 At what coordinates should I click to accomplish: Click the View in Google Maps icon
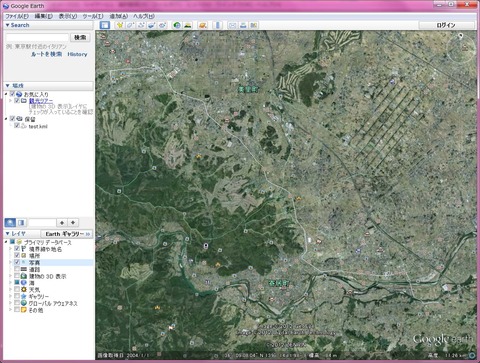(x=254, y=25)
